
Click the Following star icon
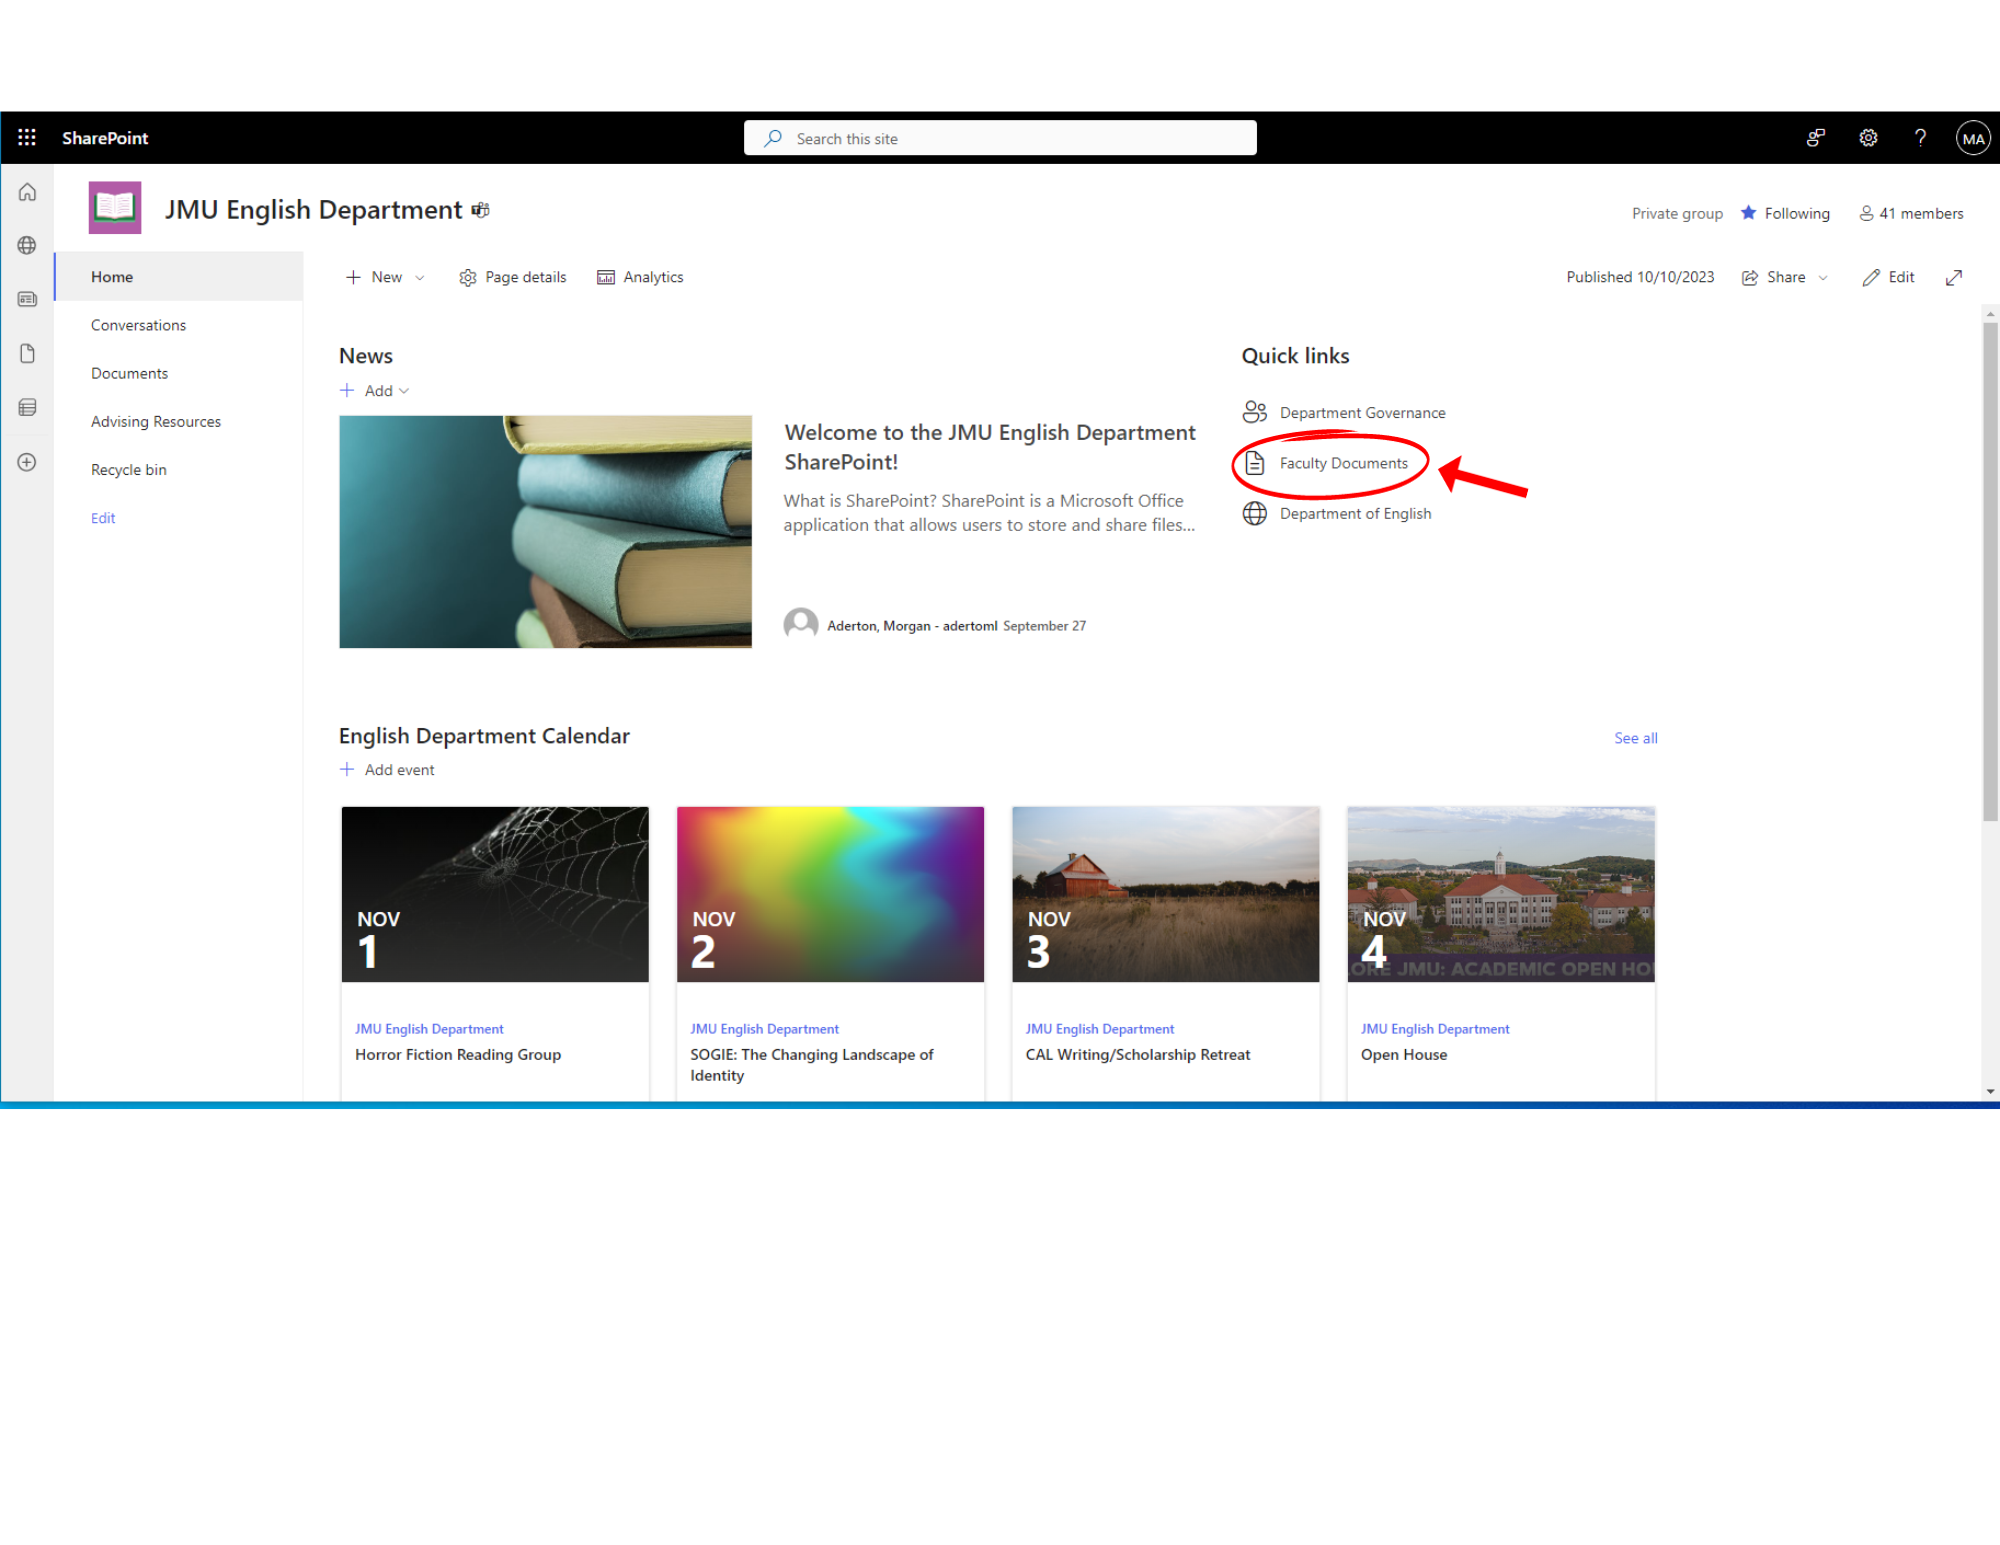(1750, 213)
